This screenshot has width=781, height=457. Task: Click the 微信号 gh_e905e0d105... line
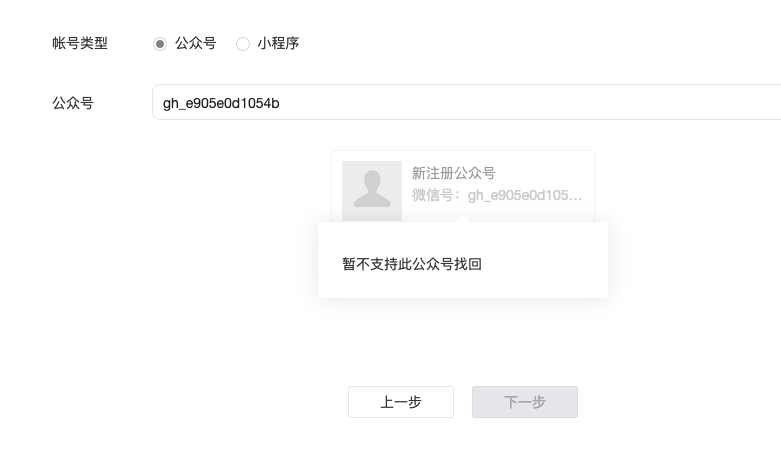(x=497, y=195)
